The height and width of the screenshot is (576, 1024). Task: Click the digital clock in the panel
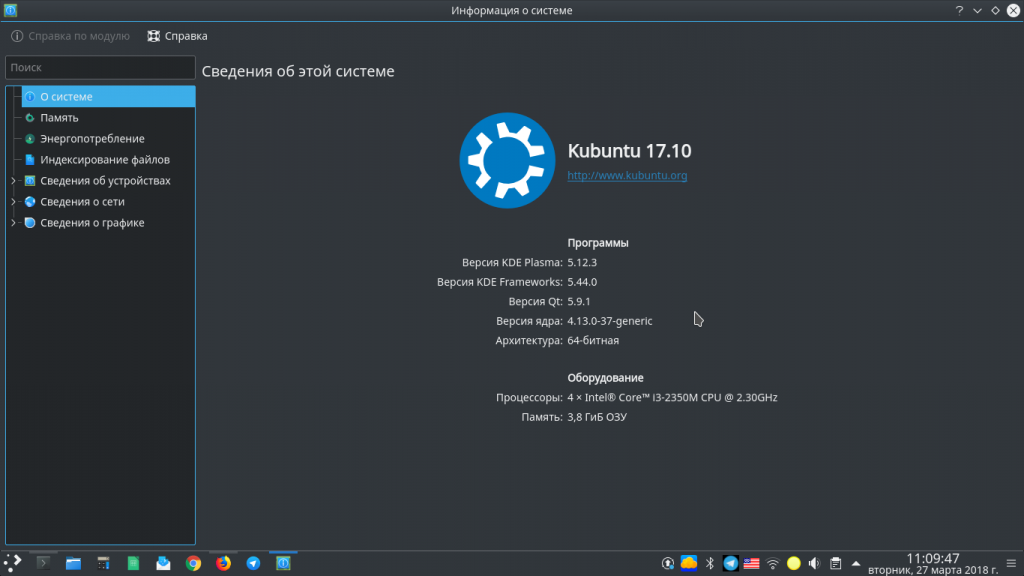point(933,564)
